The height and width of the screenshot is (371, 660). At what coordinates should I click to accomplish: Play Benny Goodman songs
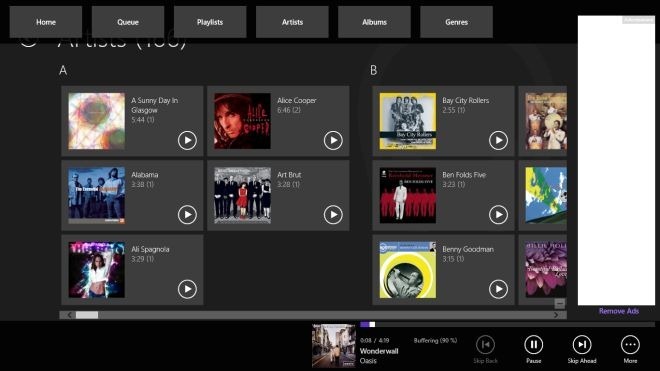point(498,289)
